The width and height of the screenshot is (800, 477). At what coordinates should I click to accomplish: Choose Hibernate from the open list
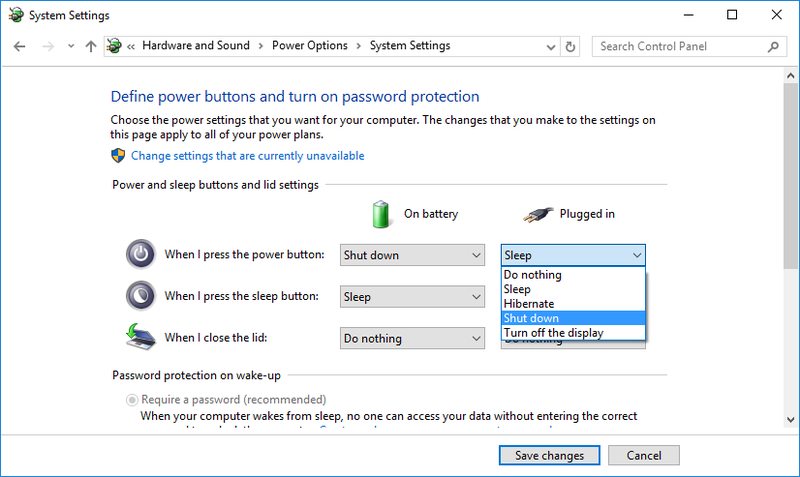coord(573,304)
